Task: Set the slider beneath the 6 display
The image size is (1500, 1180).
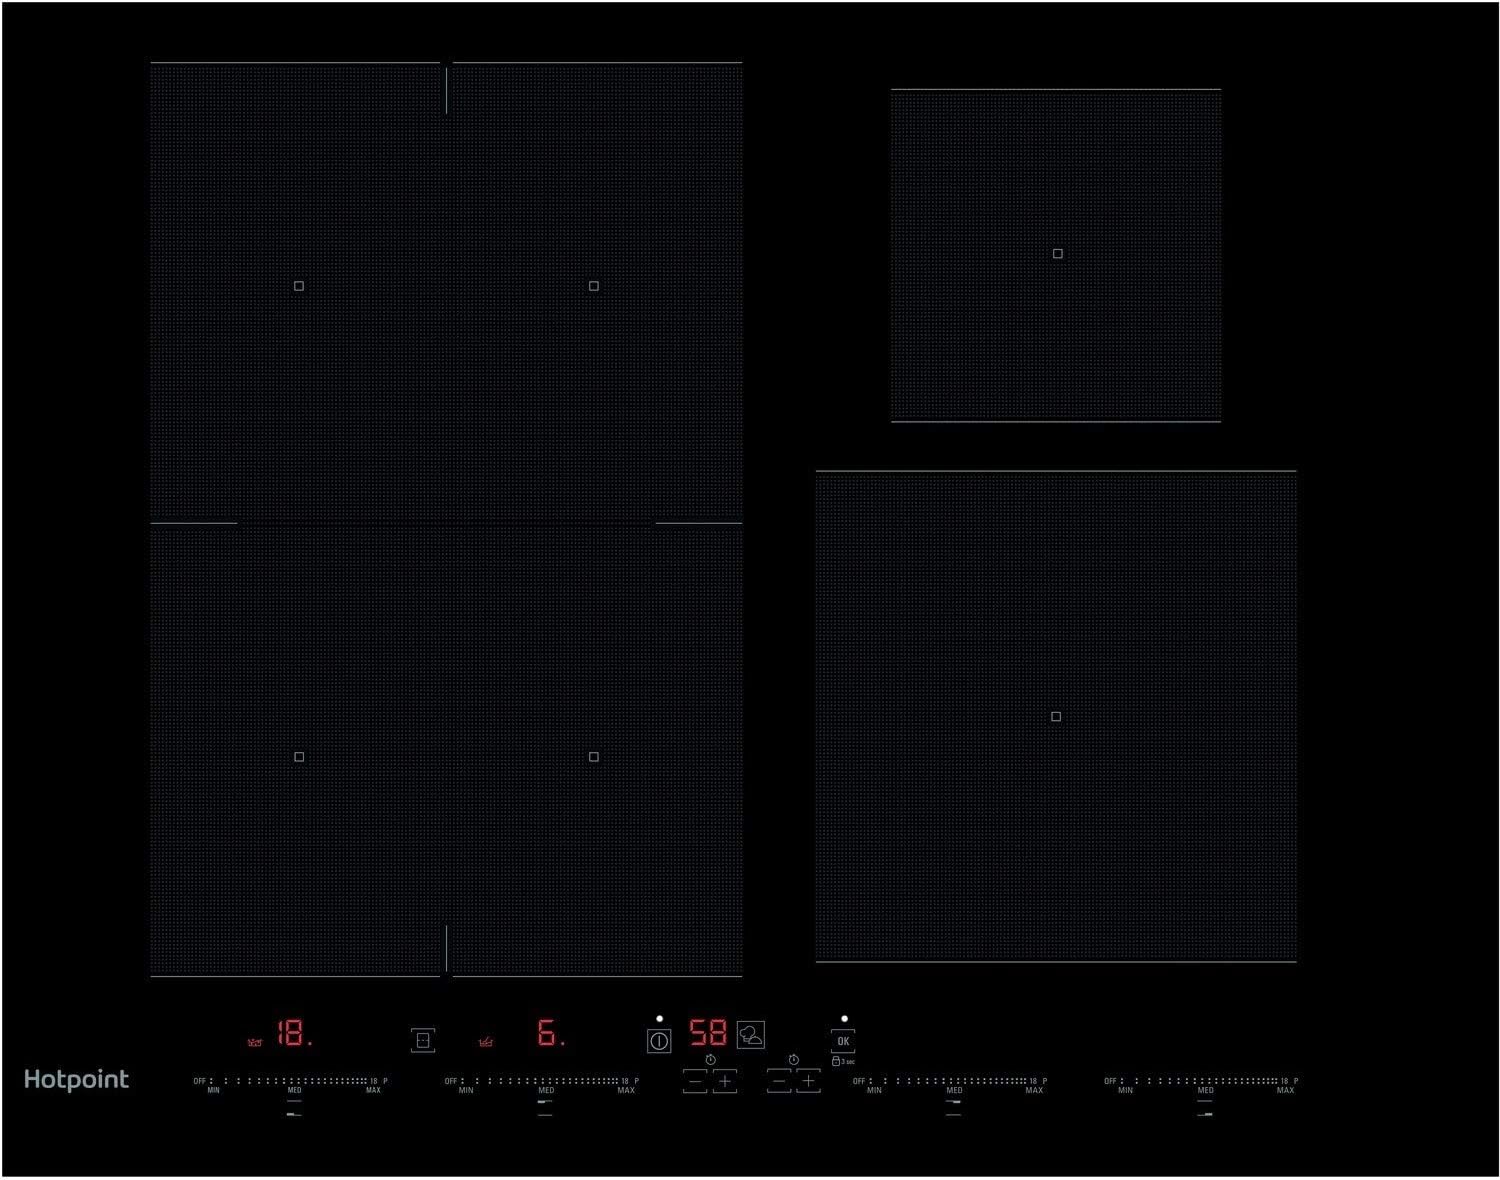Action: pyautogui.click(x=541, y=1081)
